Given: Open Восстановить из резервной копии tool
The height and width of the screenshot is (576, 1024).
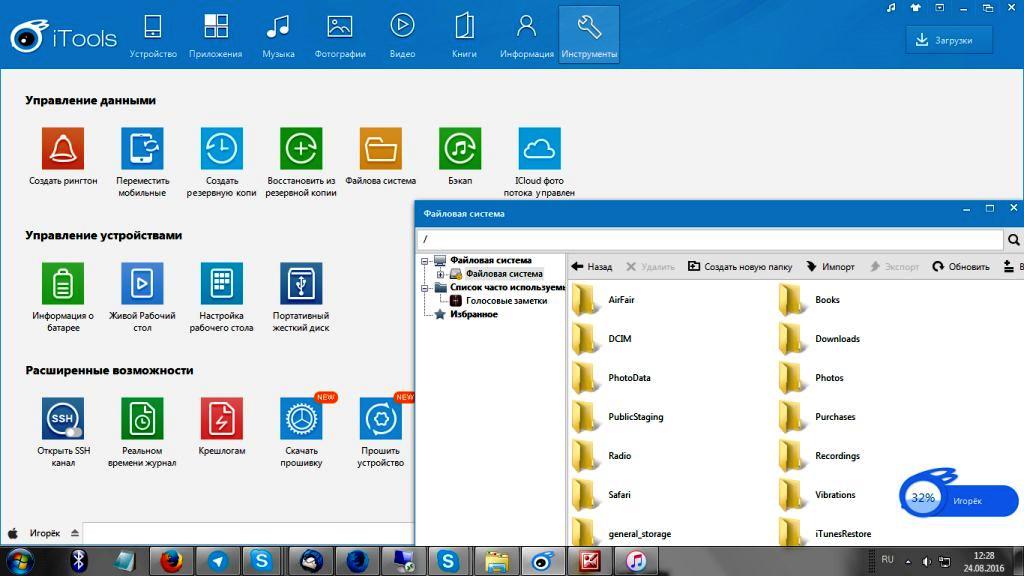Looking at the screenshot, I should (x=301, y=148).
